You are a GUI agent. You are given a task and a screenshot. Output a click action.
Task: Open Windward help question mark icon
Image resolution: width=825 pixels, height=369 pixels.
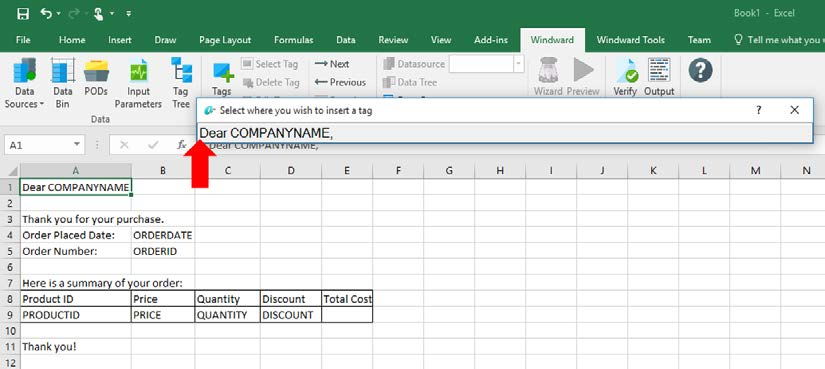pos(700,70)
